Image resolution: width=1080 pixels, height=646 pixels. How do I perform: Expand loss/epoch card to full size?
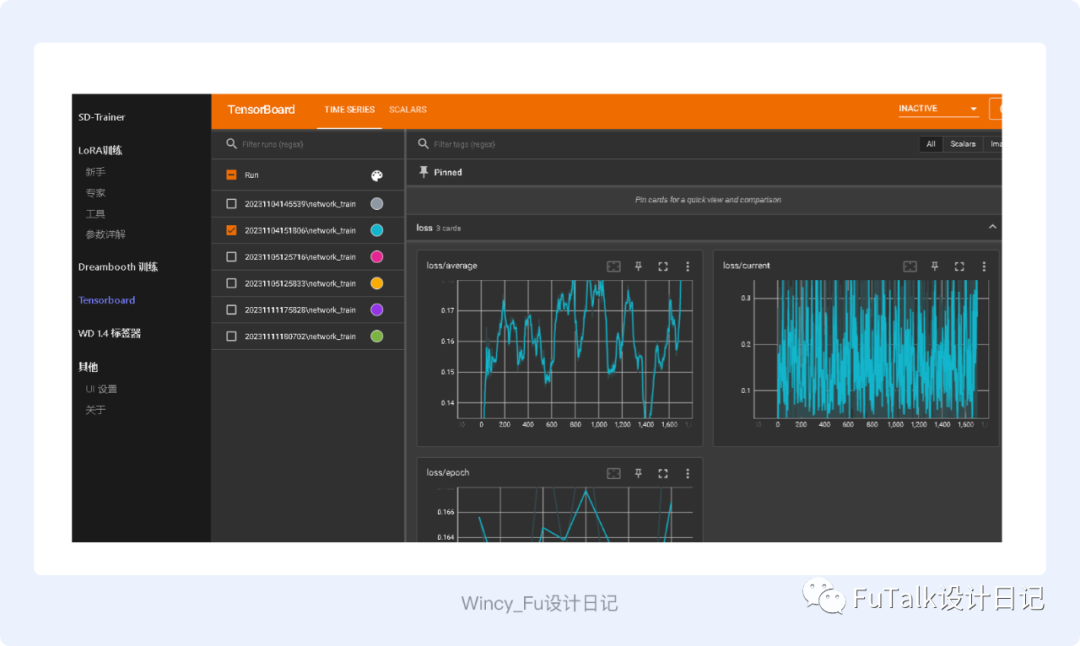coord(663,474)
